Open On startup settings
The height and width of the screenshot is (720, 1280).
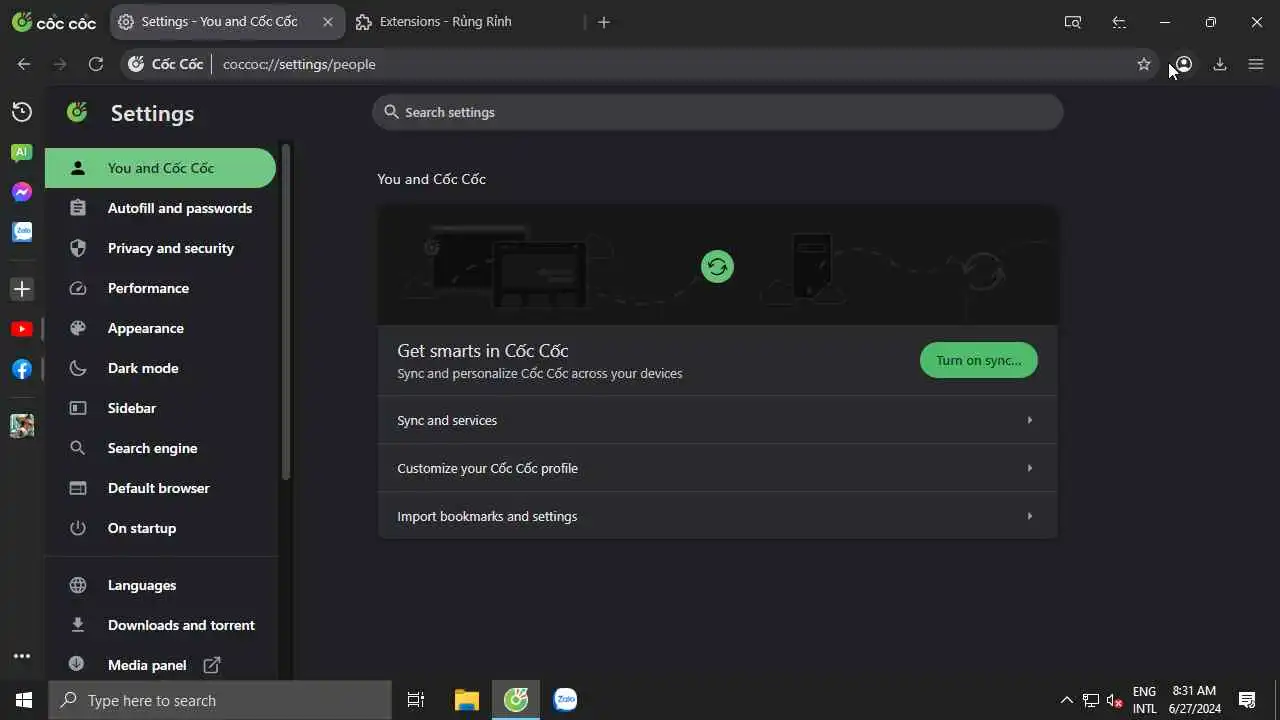tap(160, 528)
